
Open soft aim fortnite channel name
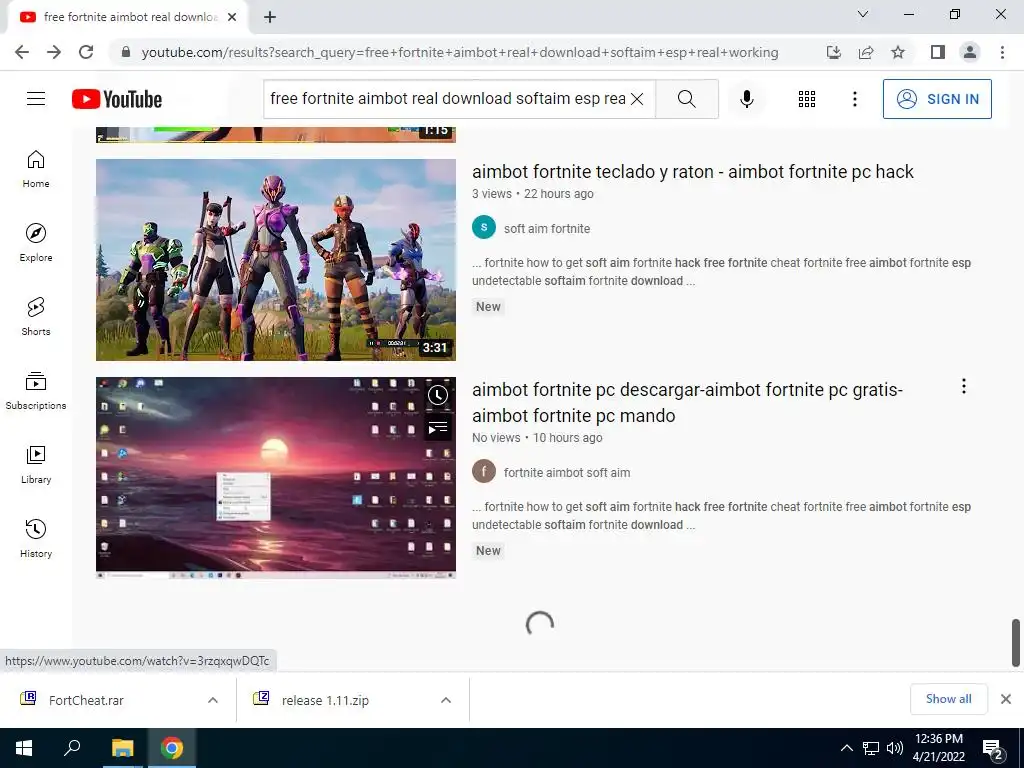[547, 229]
